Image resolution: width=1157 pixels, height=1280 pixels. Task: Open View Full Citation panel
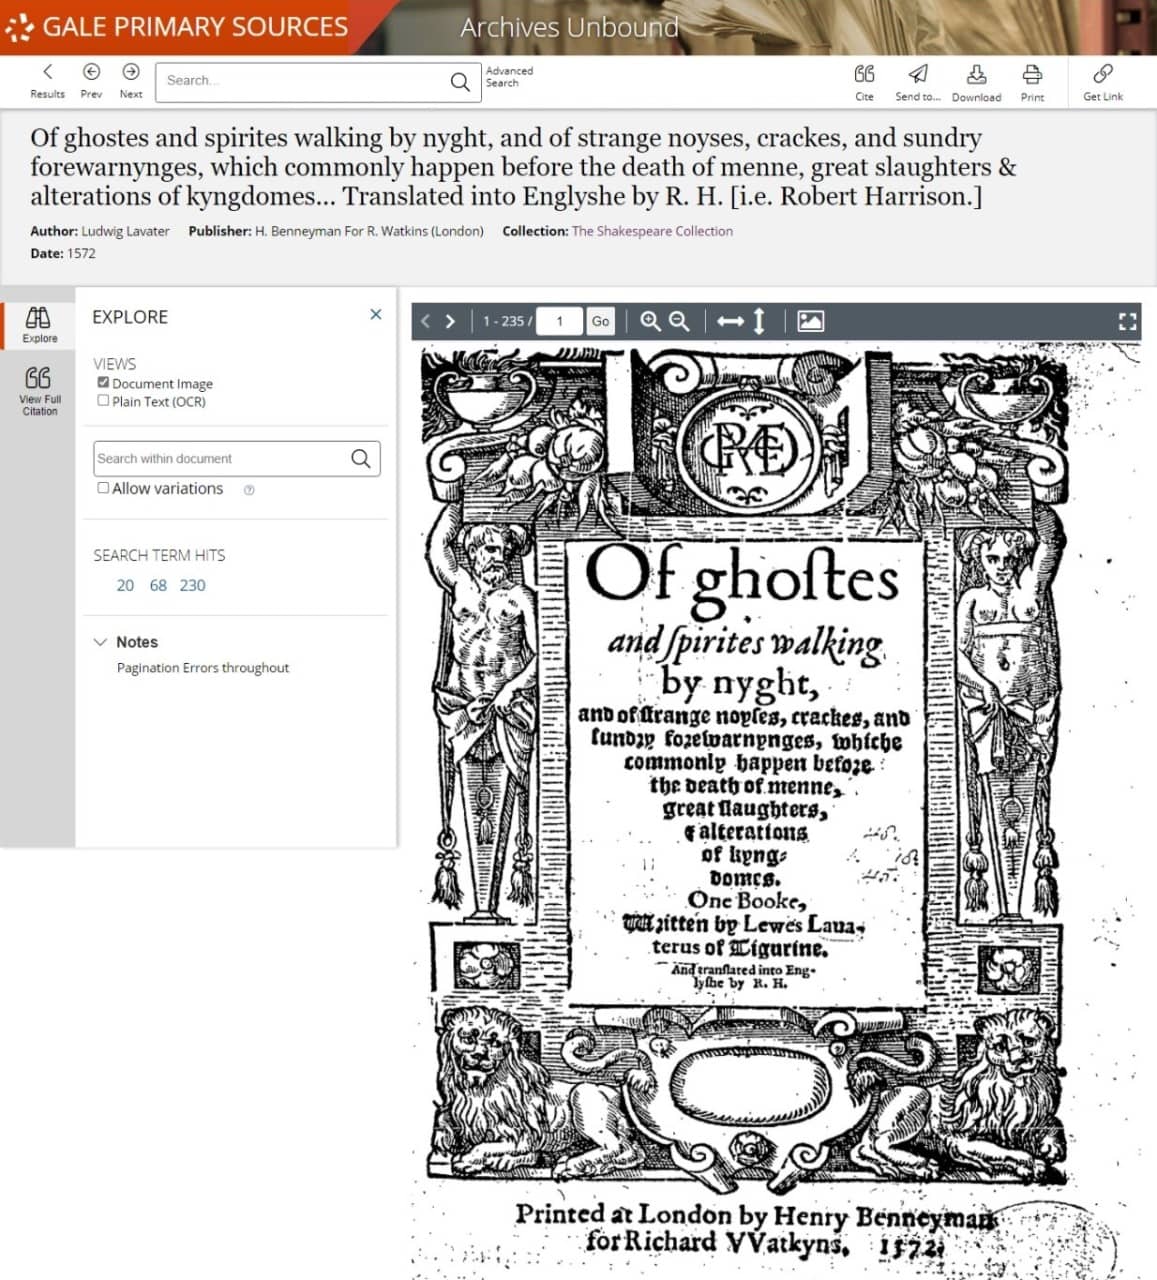[39, 391]
